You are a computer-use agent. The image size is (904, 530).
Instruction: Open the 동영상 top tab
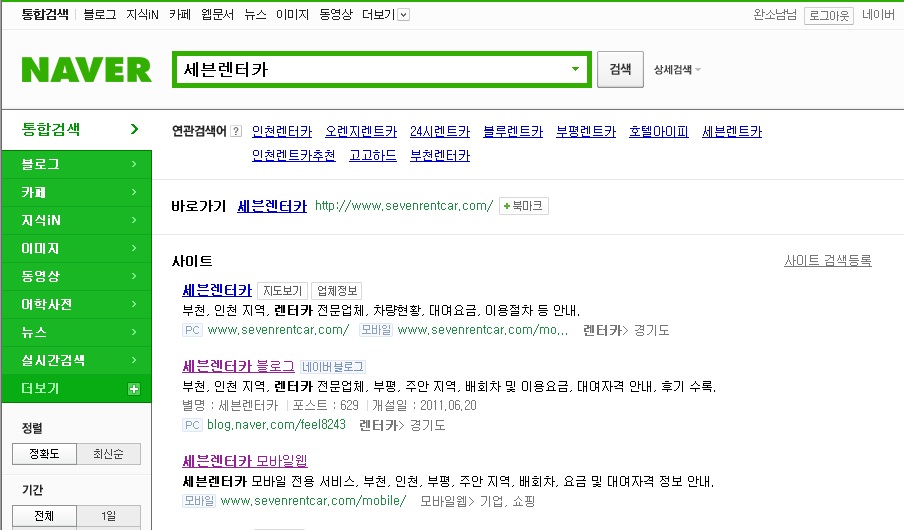336,14
